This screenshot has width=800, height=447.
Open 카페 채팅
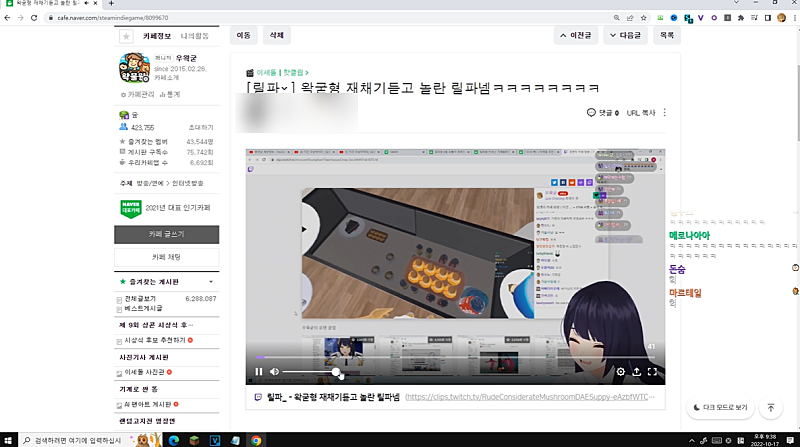coord(166,257)
